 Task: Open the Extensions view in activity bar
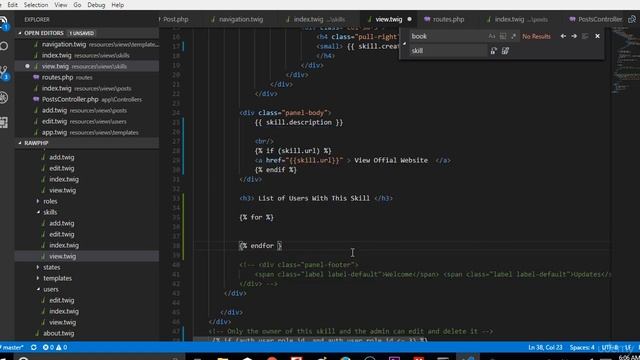pyautogui.click(x=4, y=122)
